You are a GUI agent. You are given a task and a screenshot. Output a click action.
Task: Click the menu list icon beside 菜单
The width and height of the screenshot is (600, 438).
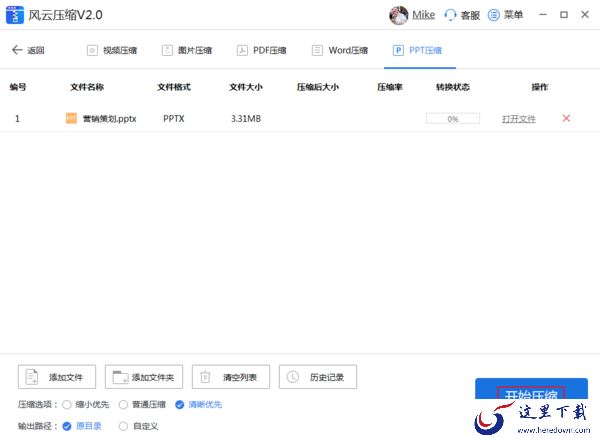coord(493,15)
